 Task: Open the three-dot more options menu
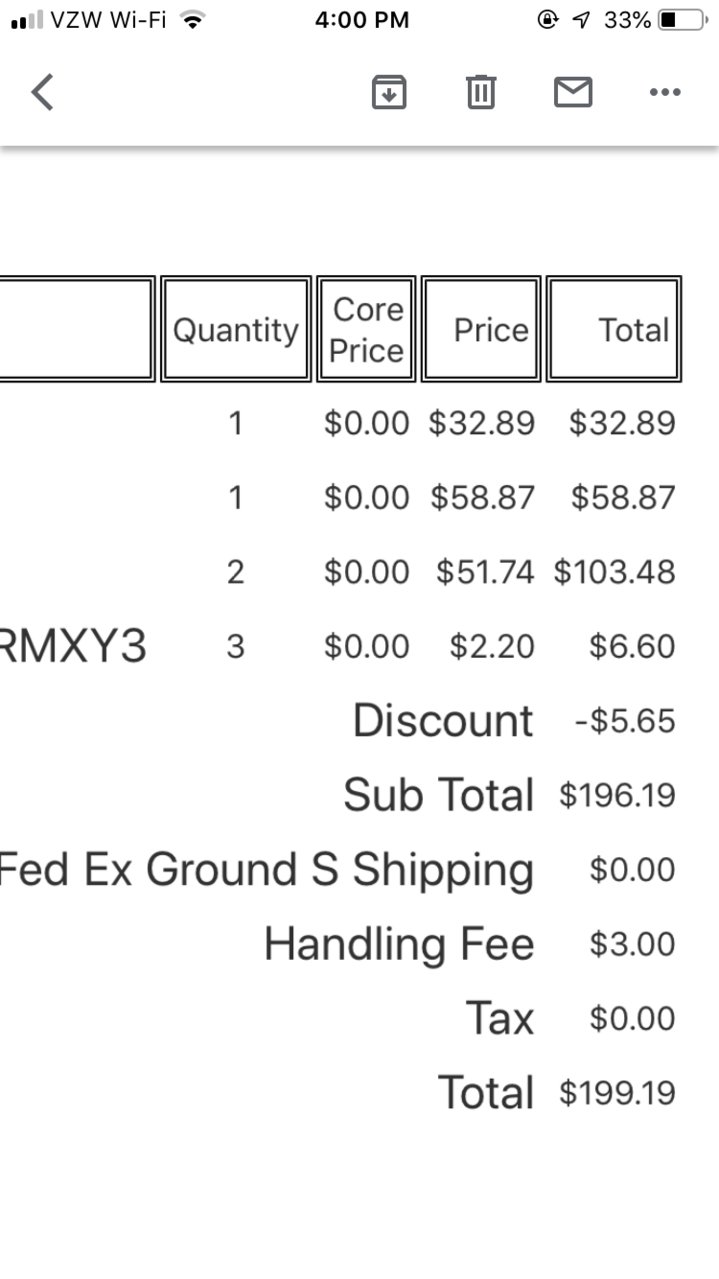tap(665, 92)
